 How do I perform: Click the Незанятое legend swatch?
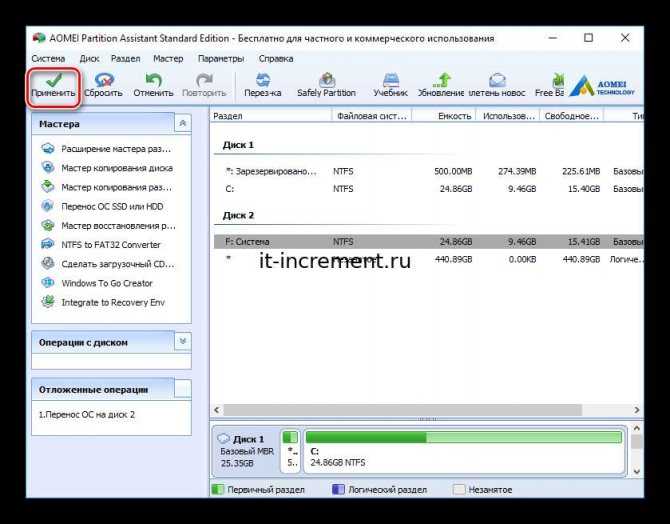pos(458,489)
